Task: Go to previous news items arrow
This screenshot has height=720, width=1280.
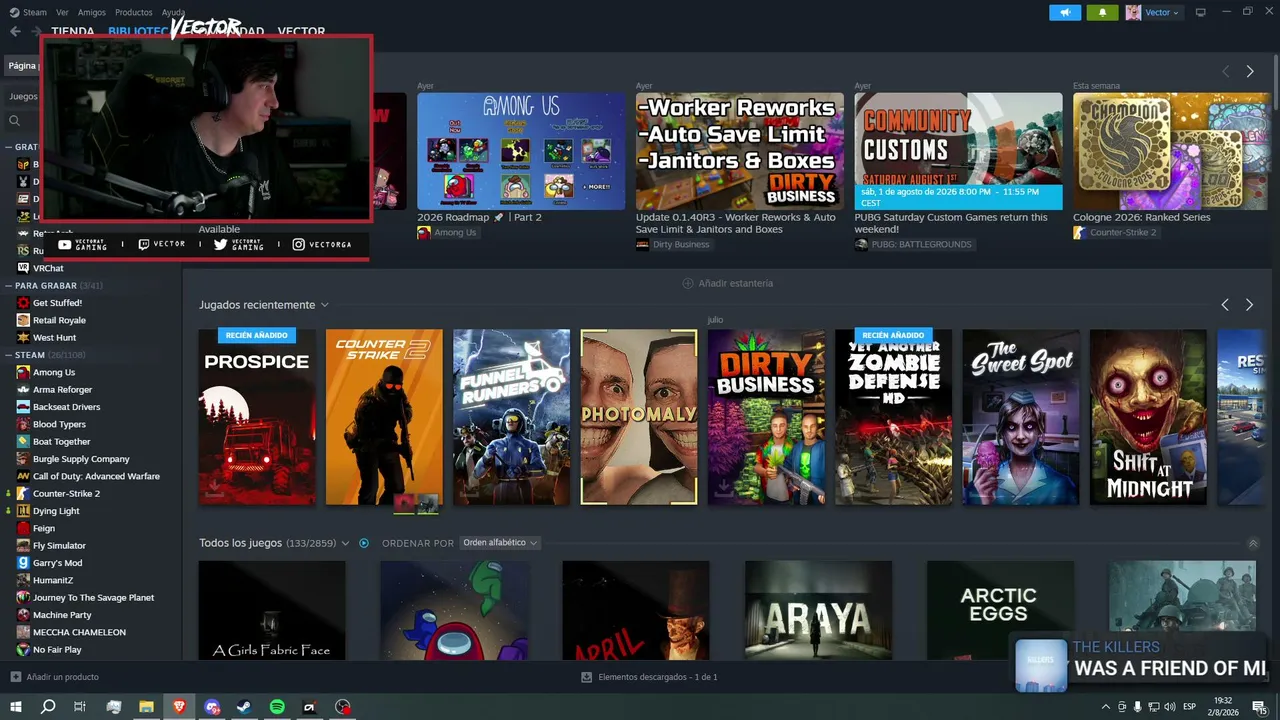Action: point(1225,71)
